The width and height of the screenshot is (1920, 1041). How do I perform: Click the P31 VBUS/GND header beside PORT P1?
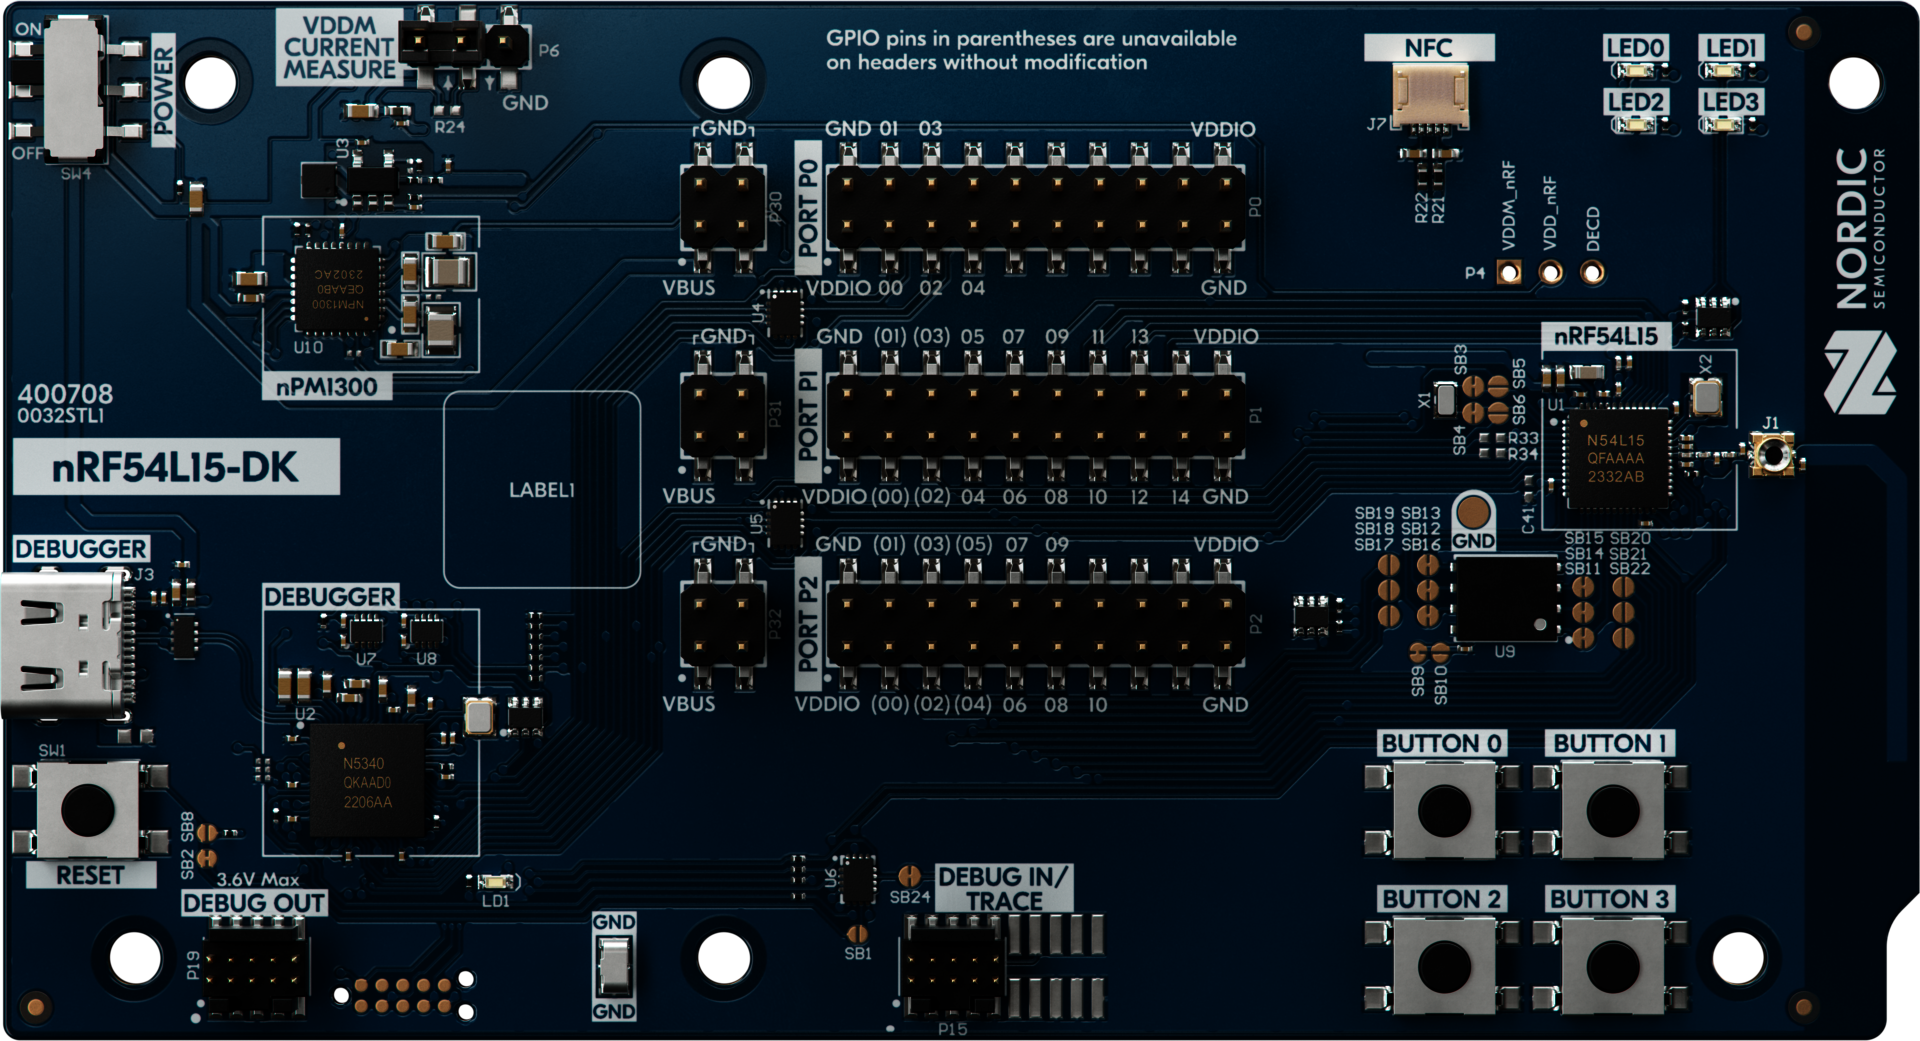click(x=723, y=414)
